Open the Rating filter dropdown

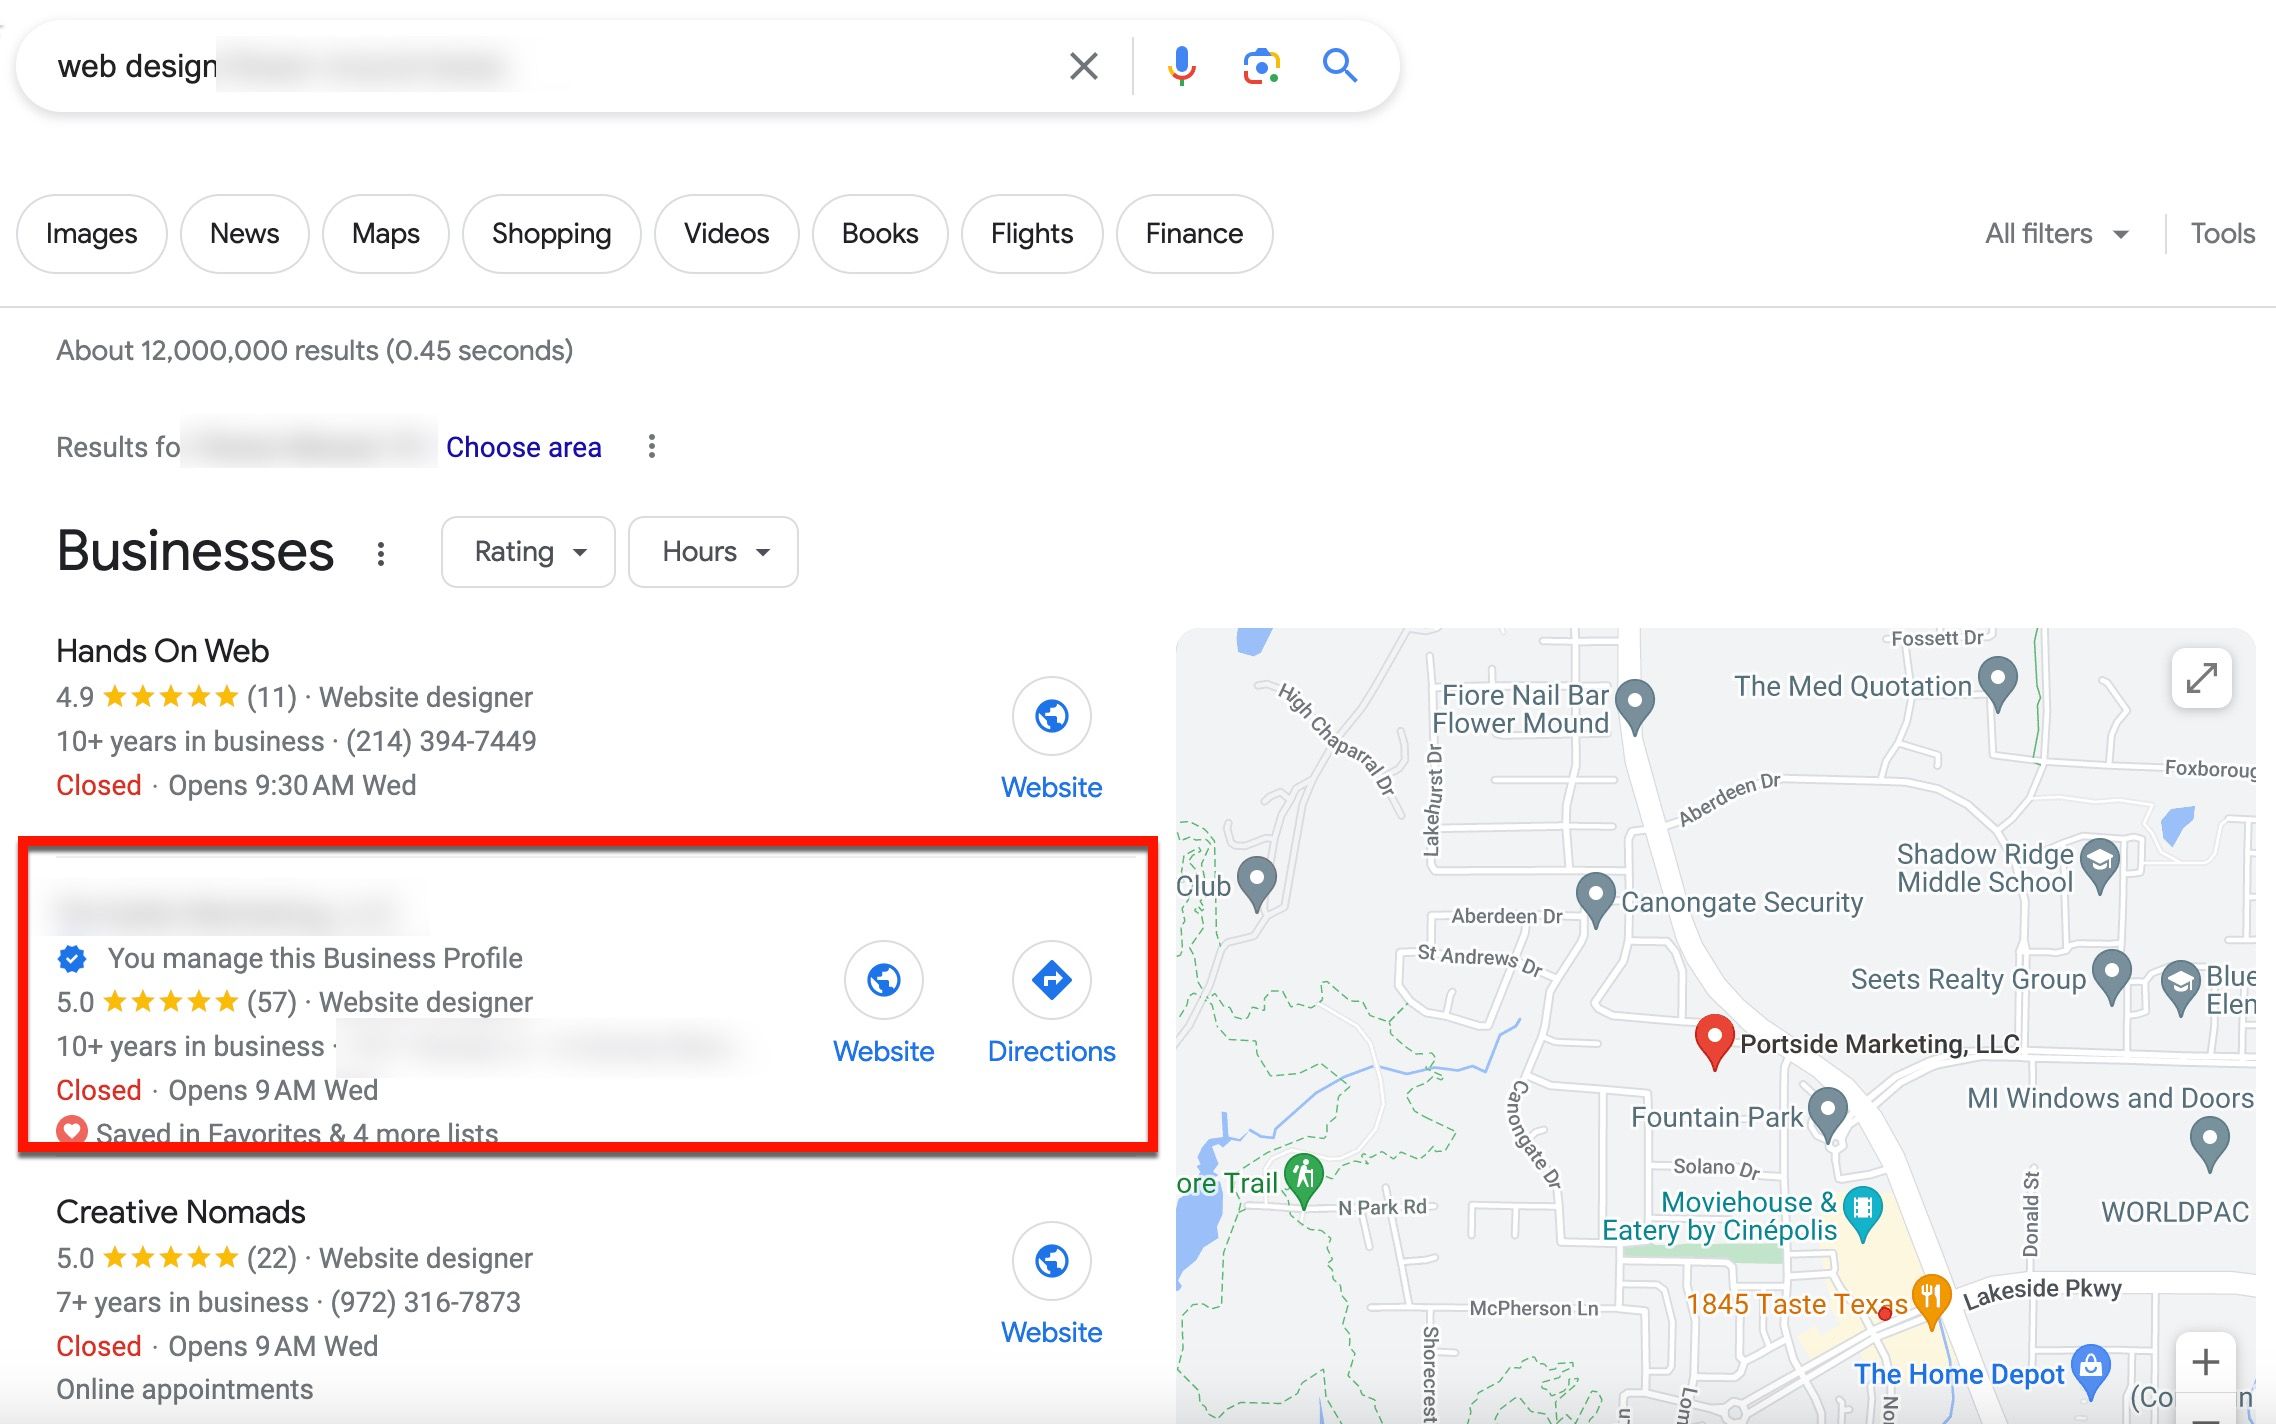(x=528, y=552)
